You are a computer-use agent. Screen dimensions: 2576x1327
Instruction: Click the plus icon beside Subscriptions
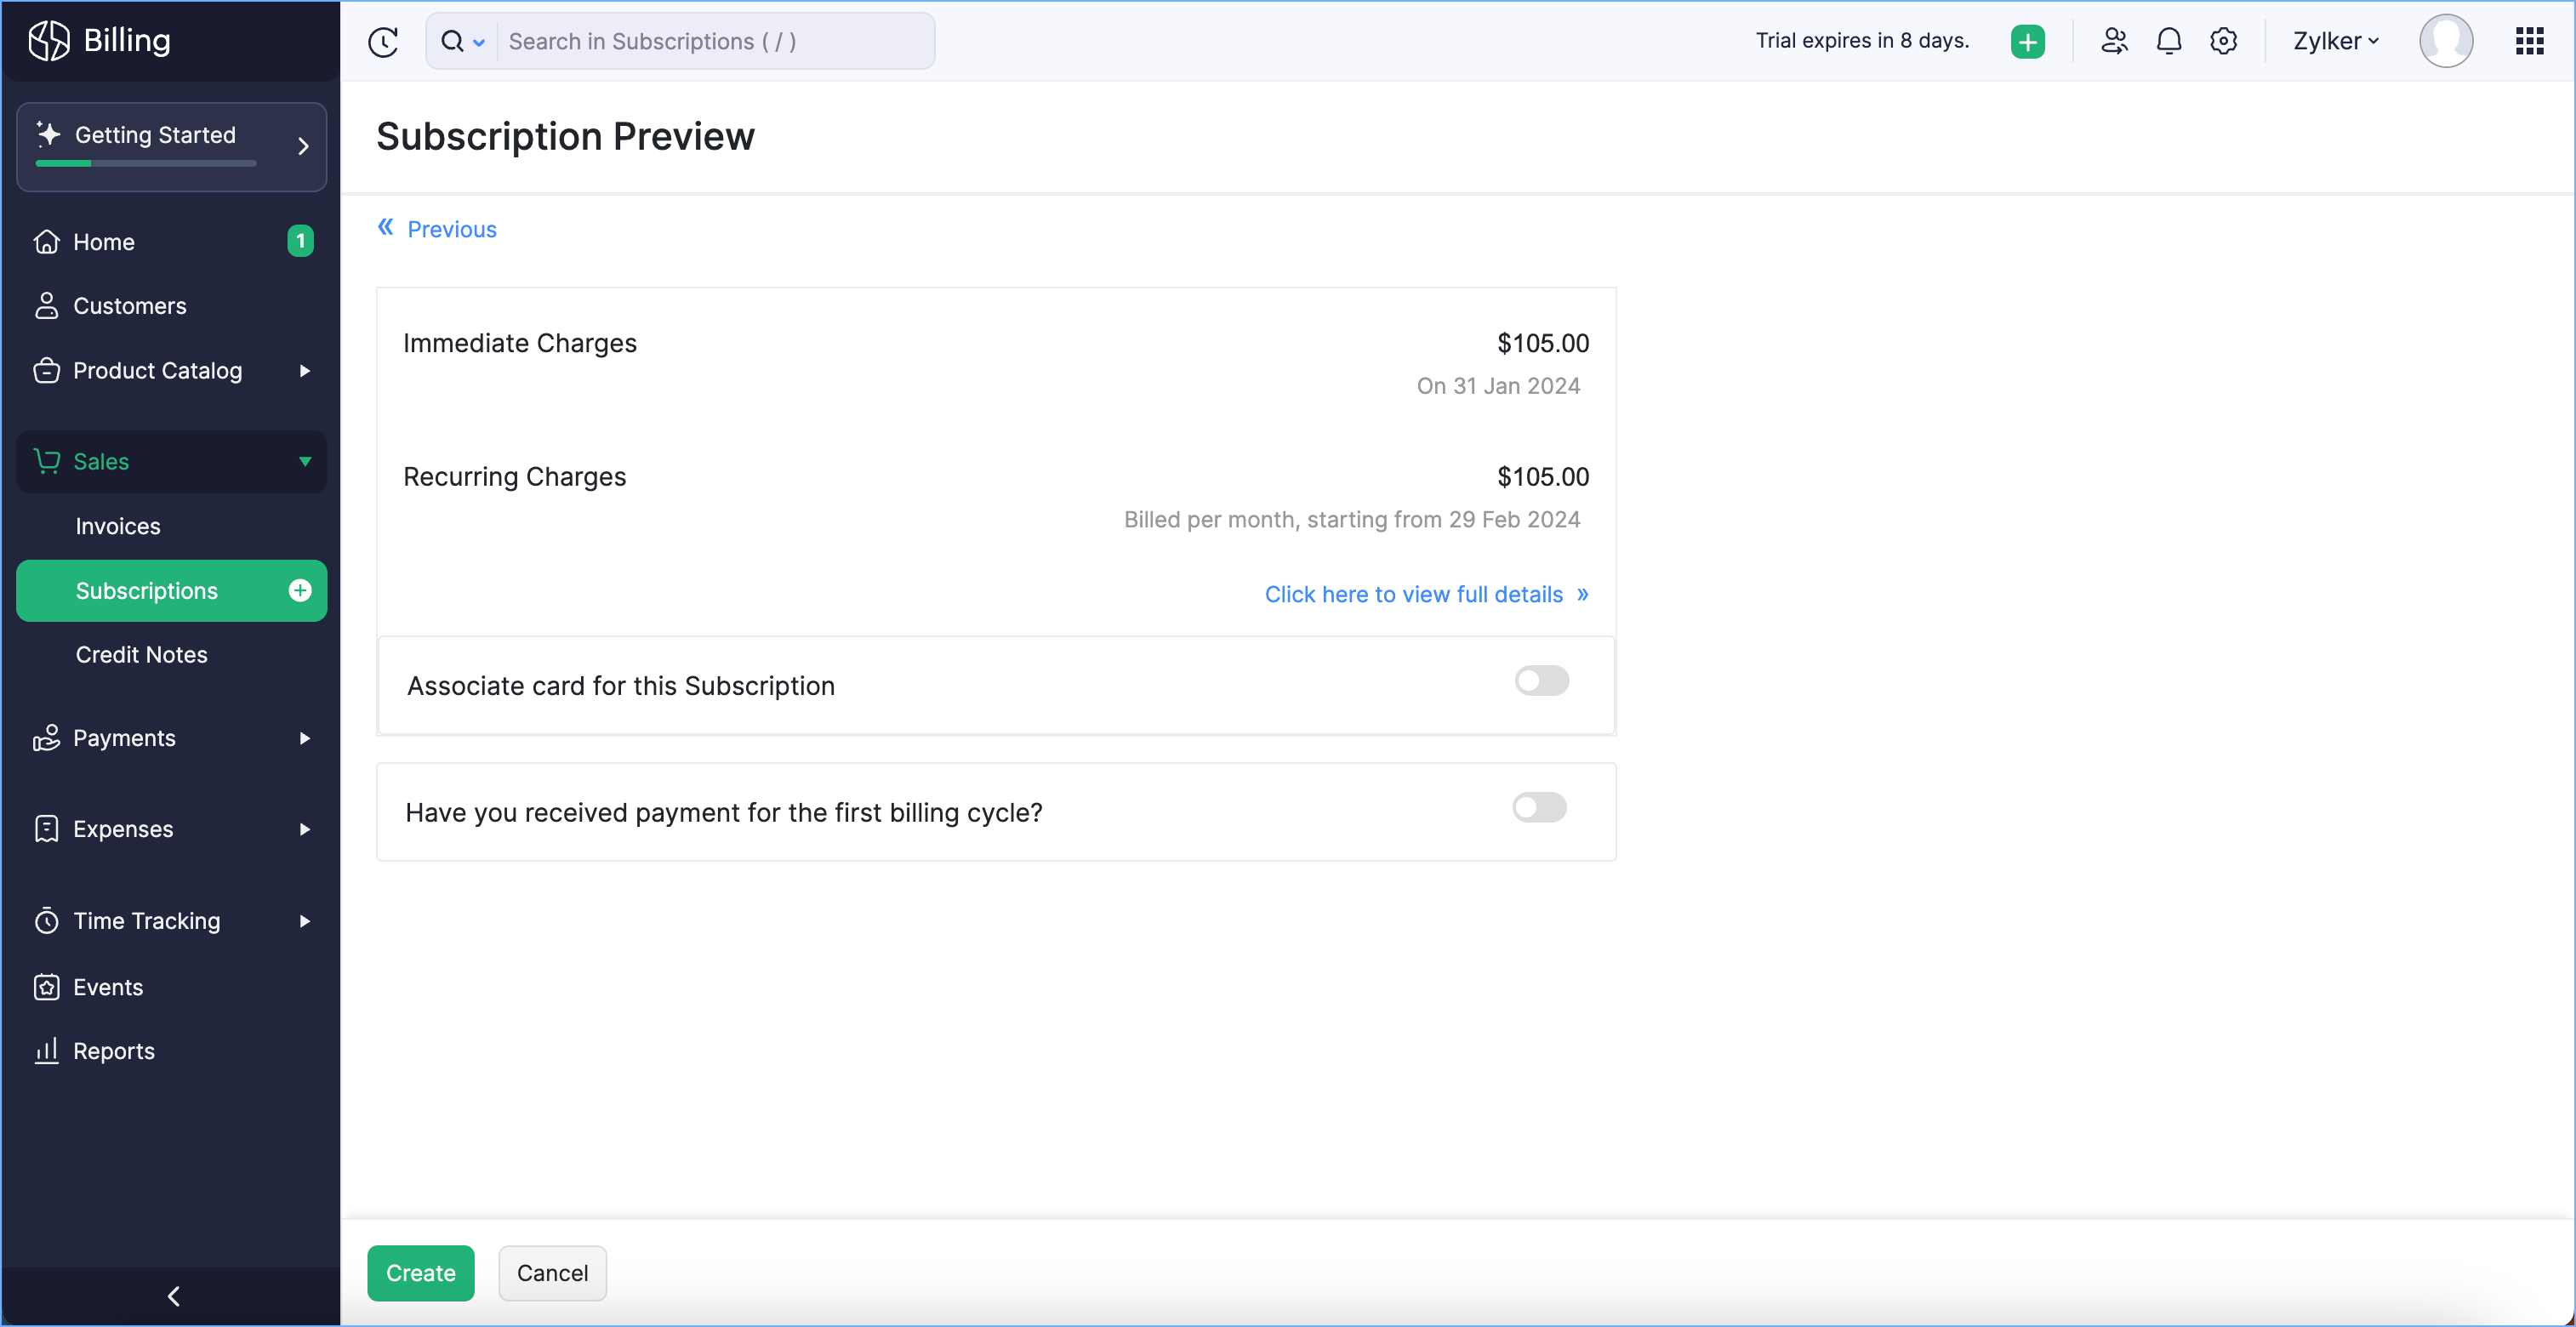(x=300, y=590)
